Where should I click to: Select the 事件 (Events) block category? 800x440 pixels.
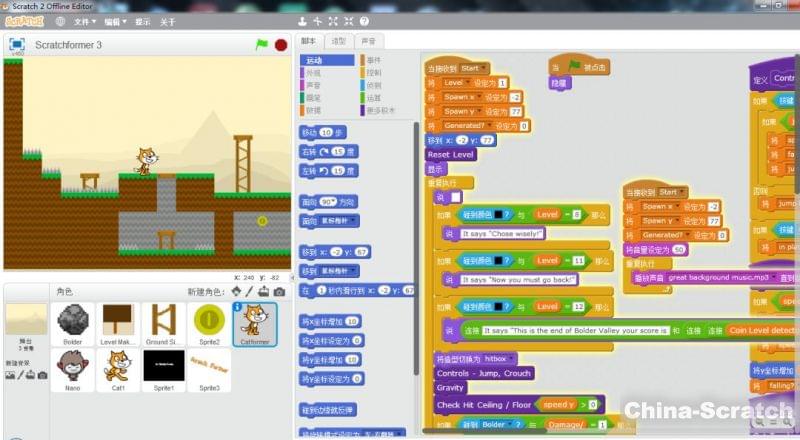[x=373, y=60]
